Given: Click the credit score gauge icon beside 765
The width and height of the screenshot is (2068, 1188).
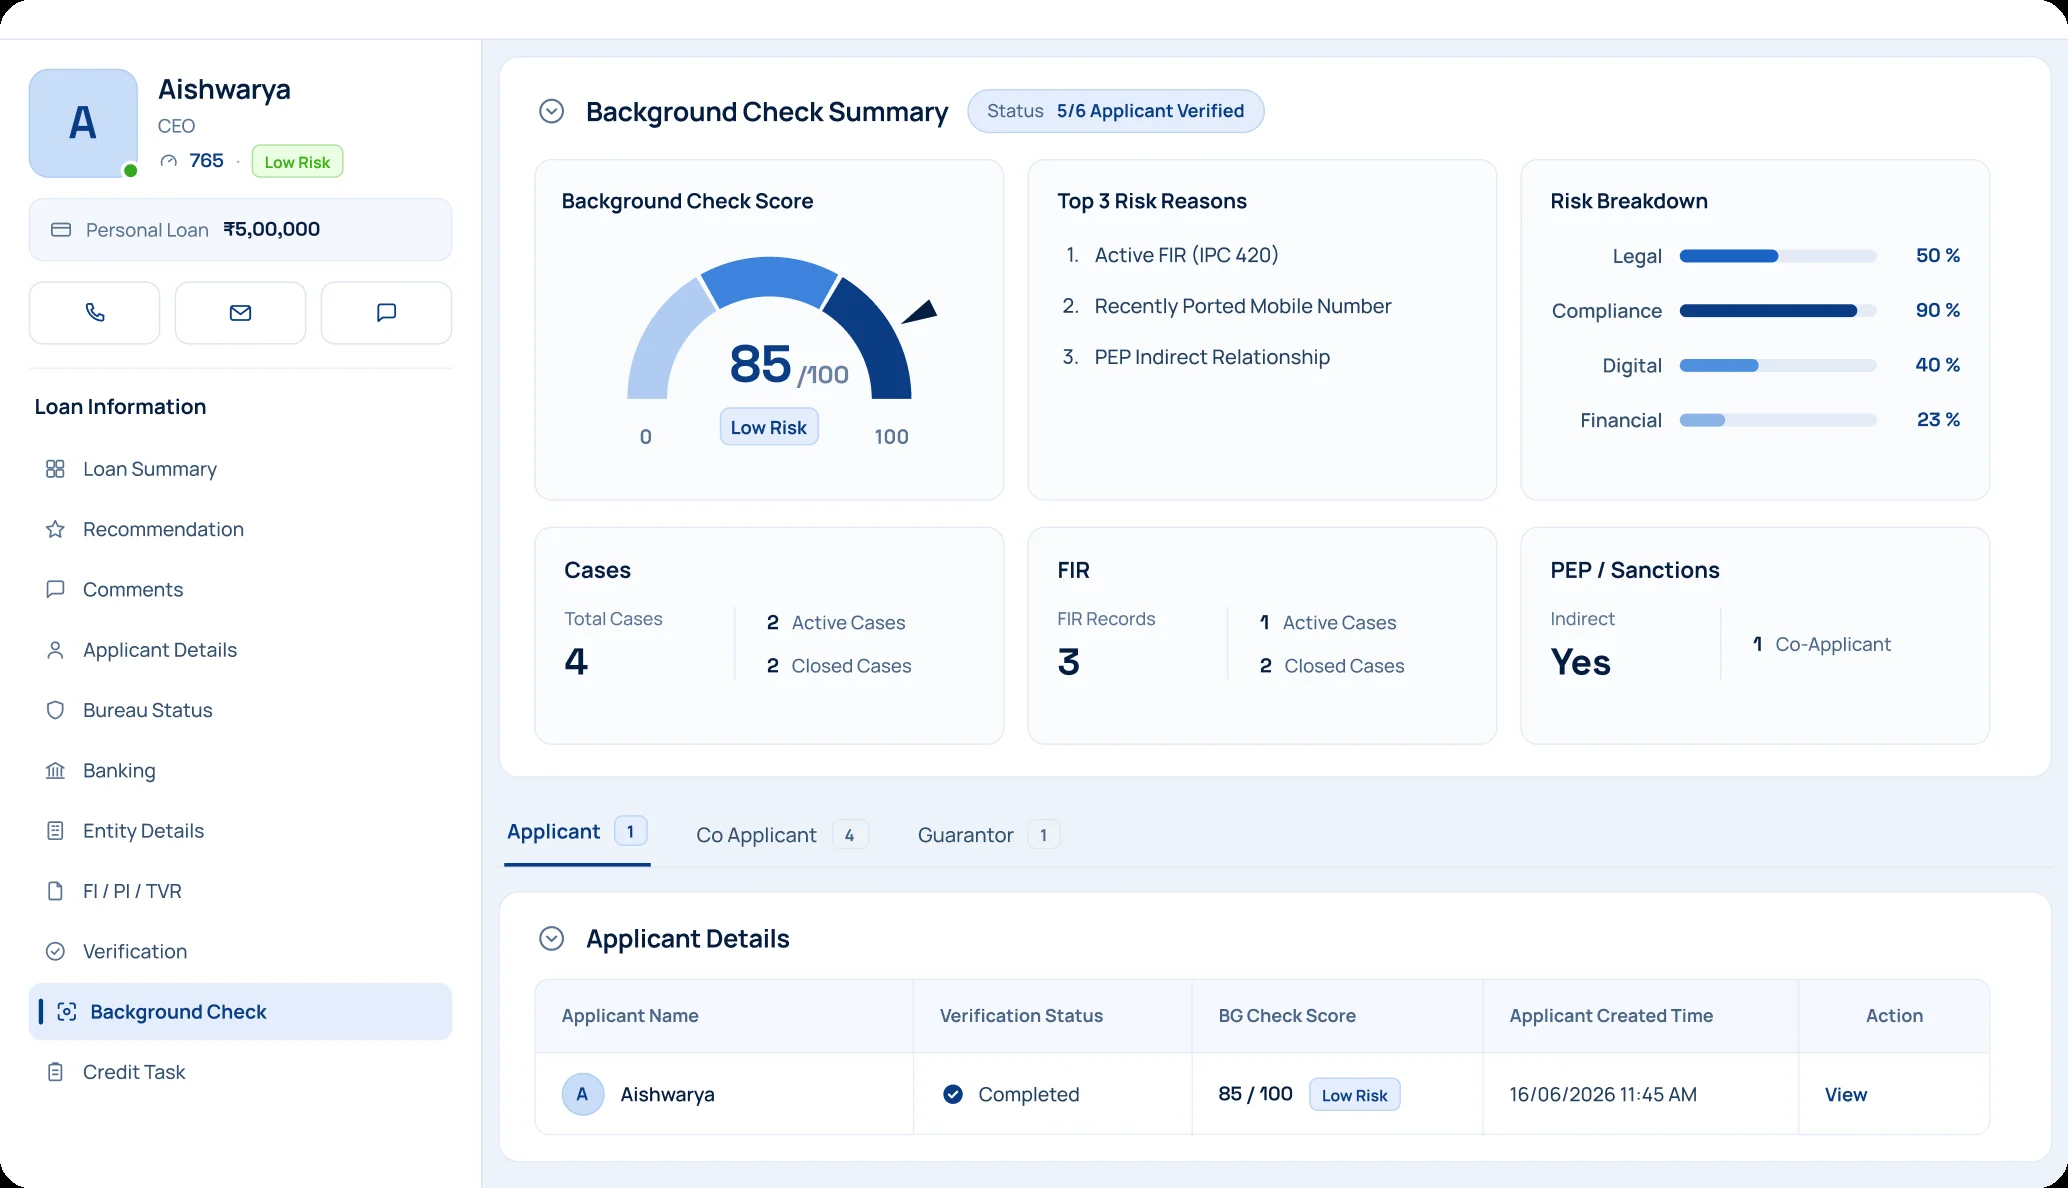Looking at the screenshot, I should click(169, 161).
